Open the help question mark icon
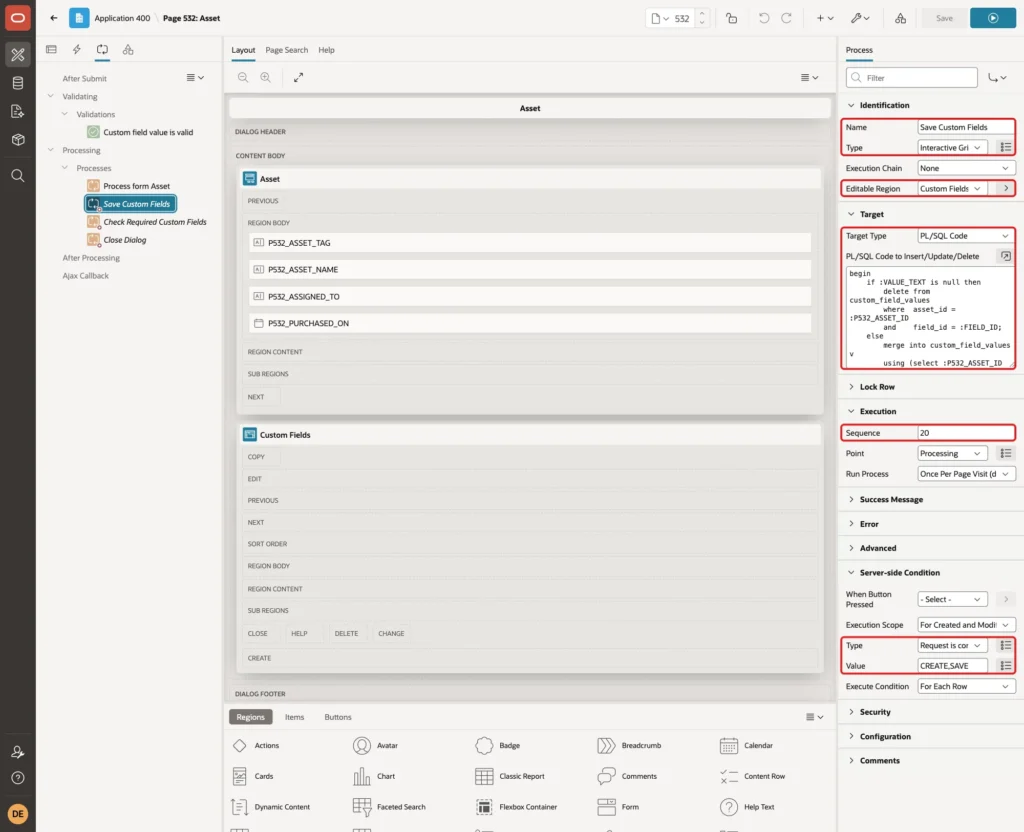Viewport: 1024px width, 832px height. pos(18,778)
